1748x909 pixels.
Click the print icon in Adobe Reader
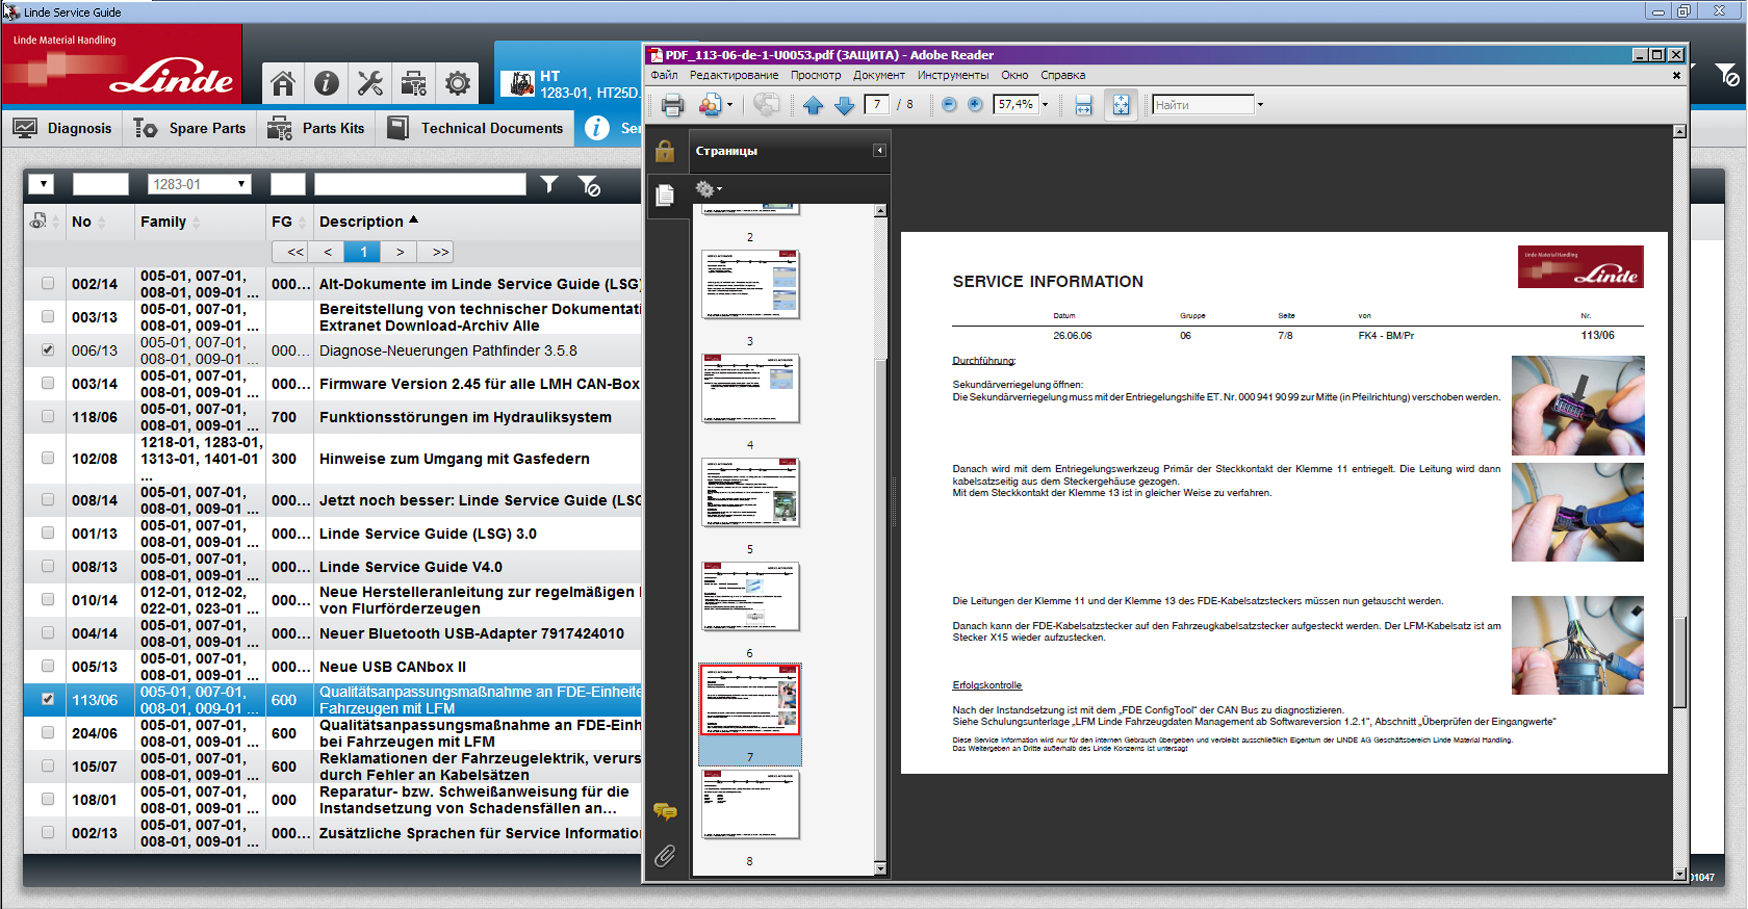(x=672, y=105)
